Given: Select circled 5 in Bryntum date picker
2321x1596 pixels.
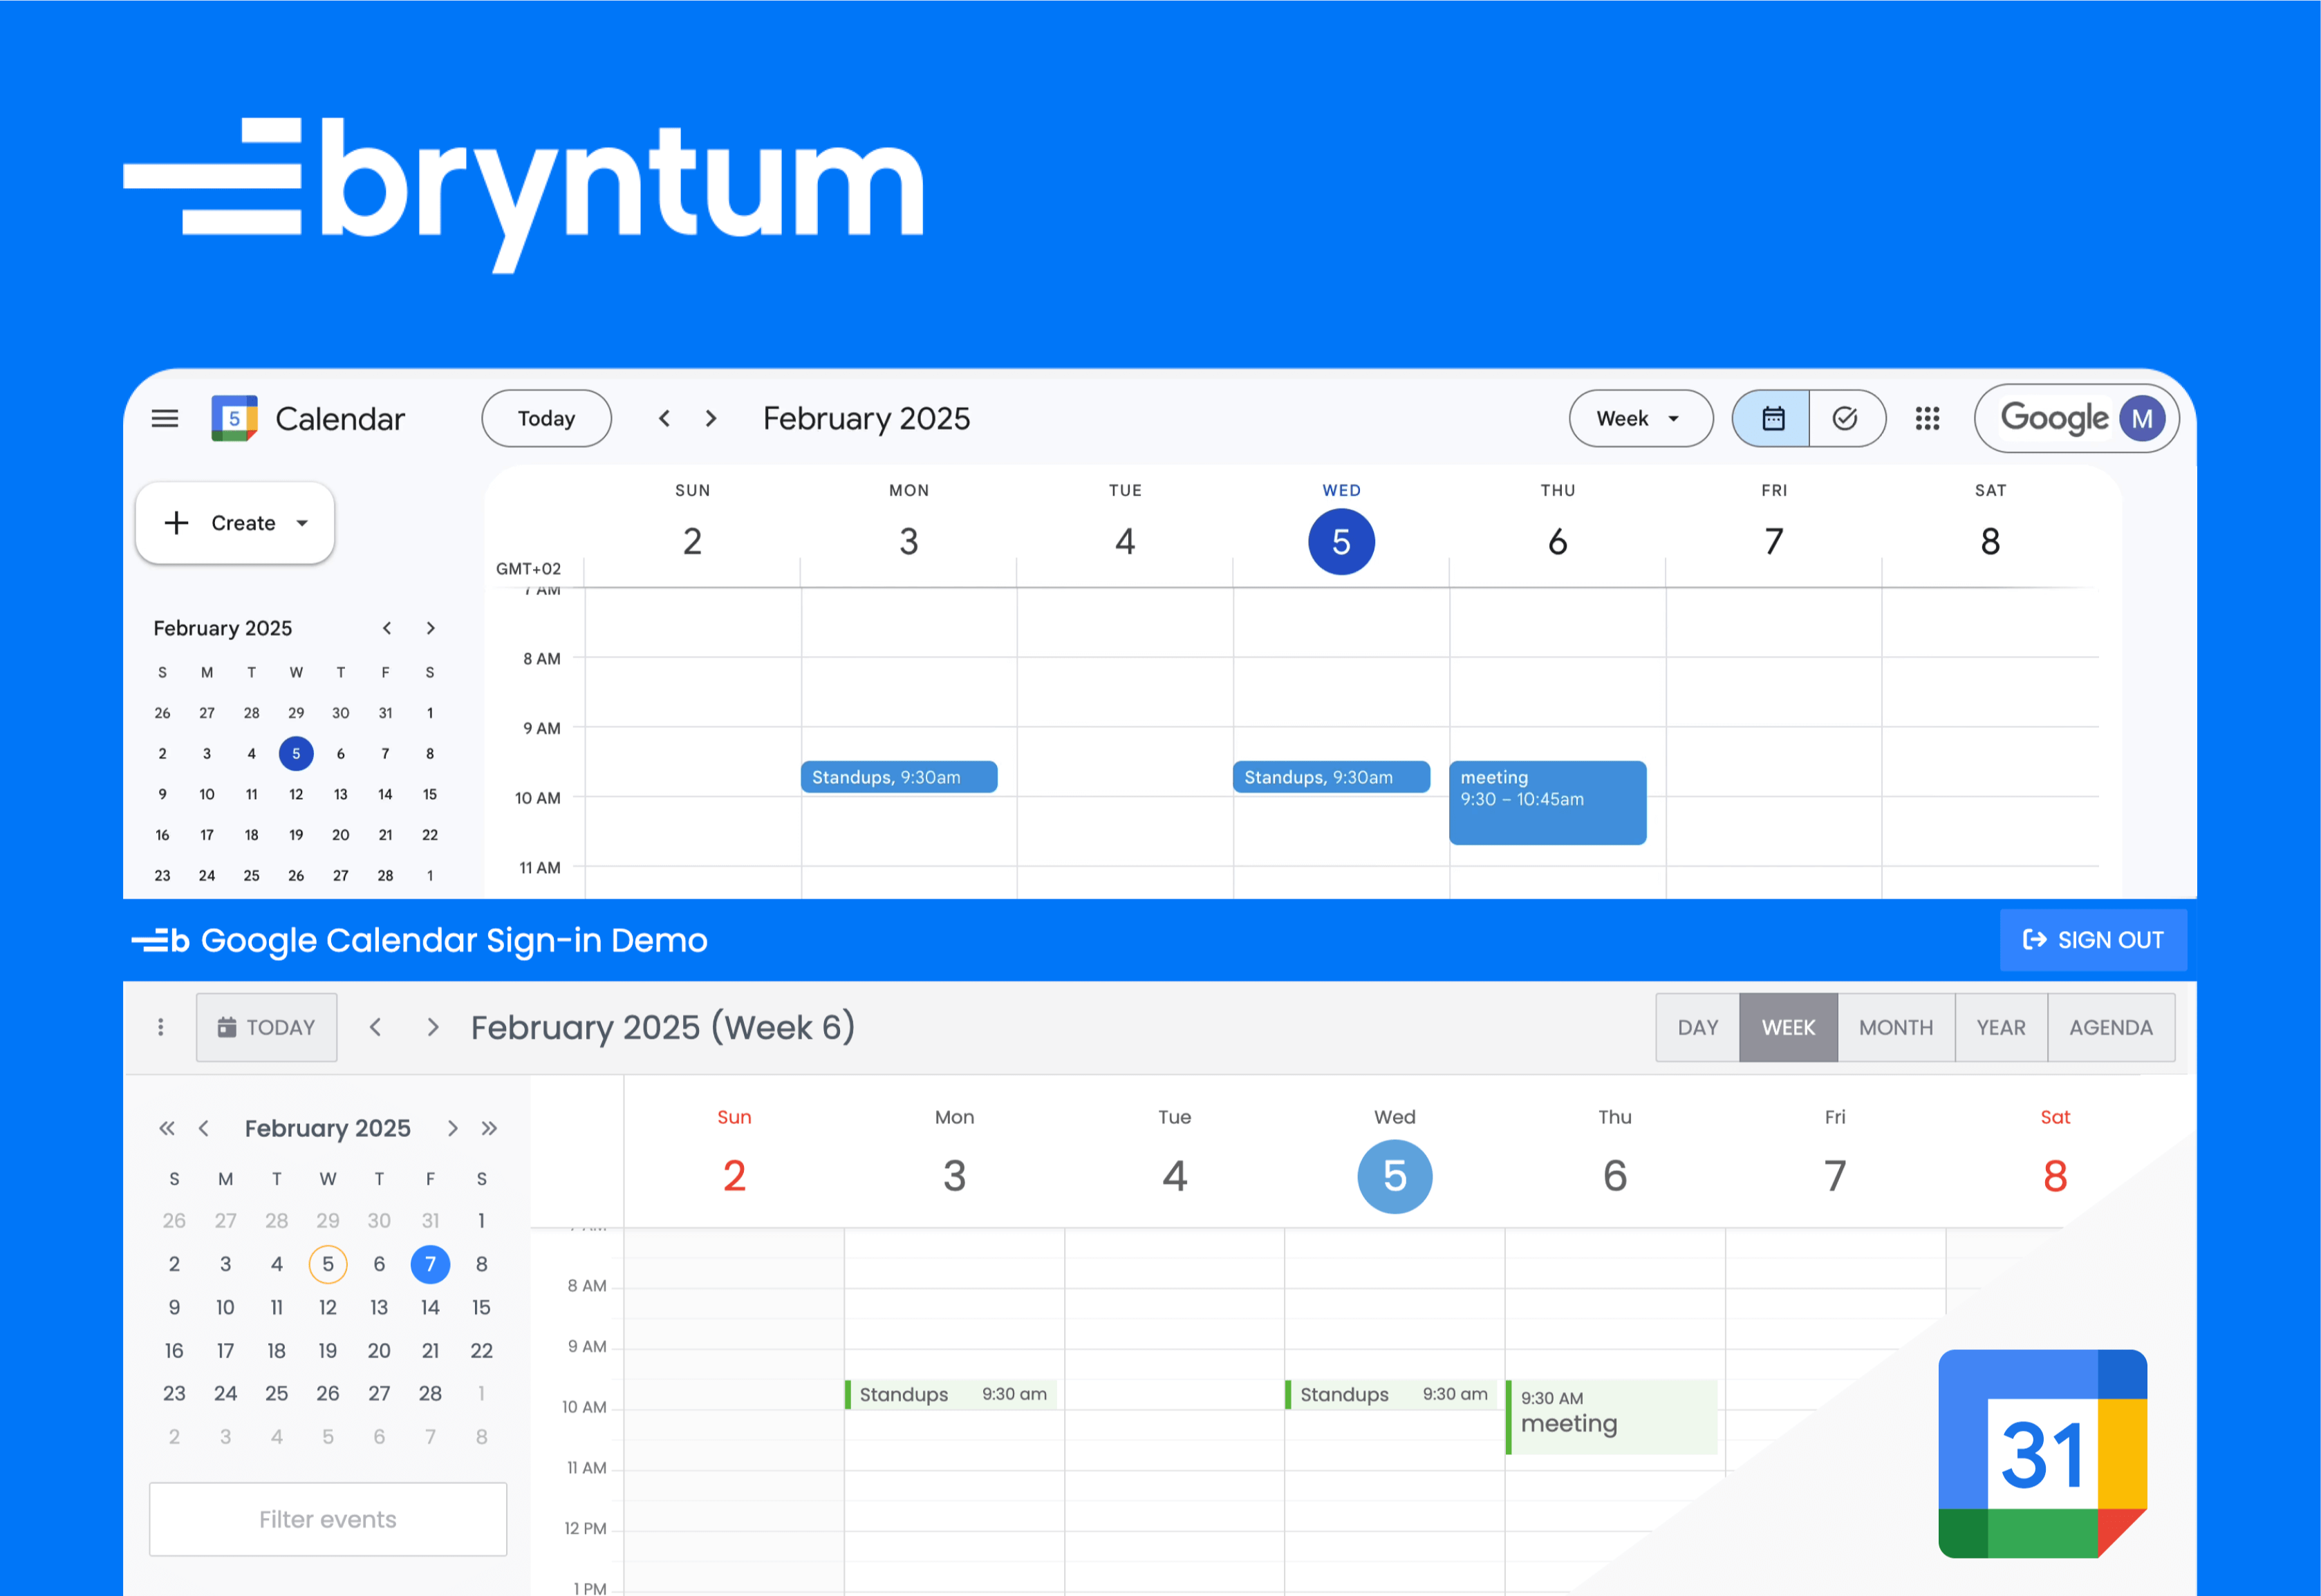Looking at the screenshot, I should [x=328, y=1264].
